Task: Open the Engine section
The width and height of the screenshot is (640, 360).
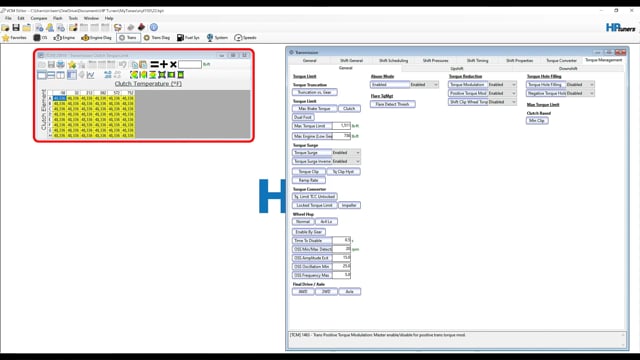Action: (x=65, y=38)
